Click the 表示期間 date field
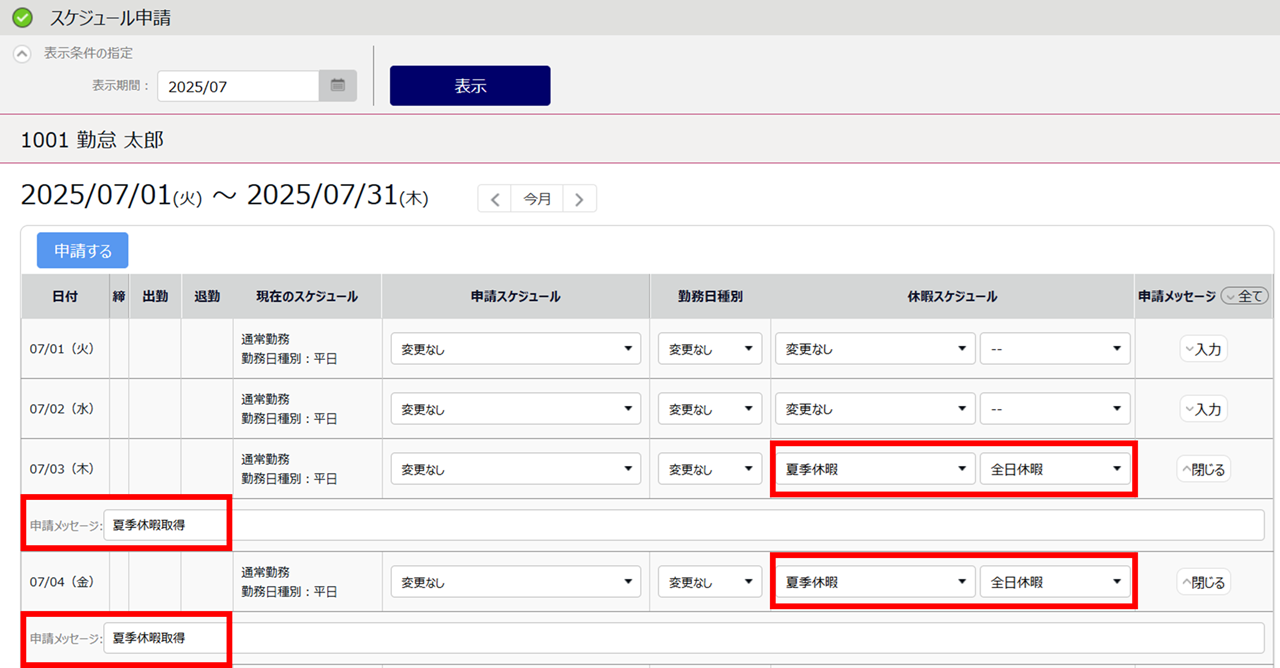Image resolution: width=1280 pixels, height=668 pixels. [238, 86]
